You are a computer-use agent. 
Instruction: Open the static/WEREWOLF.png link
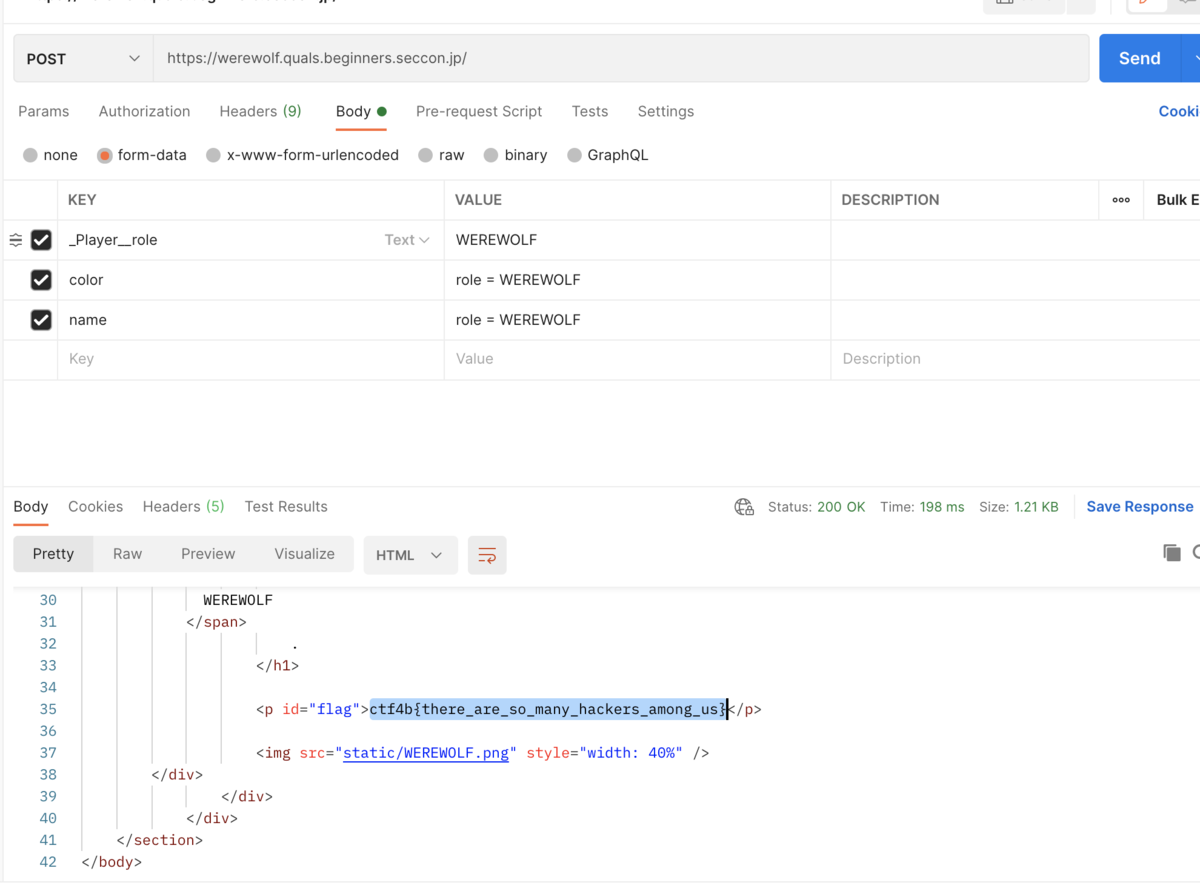(x=426, y=753)
